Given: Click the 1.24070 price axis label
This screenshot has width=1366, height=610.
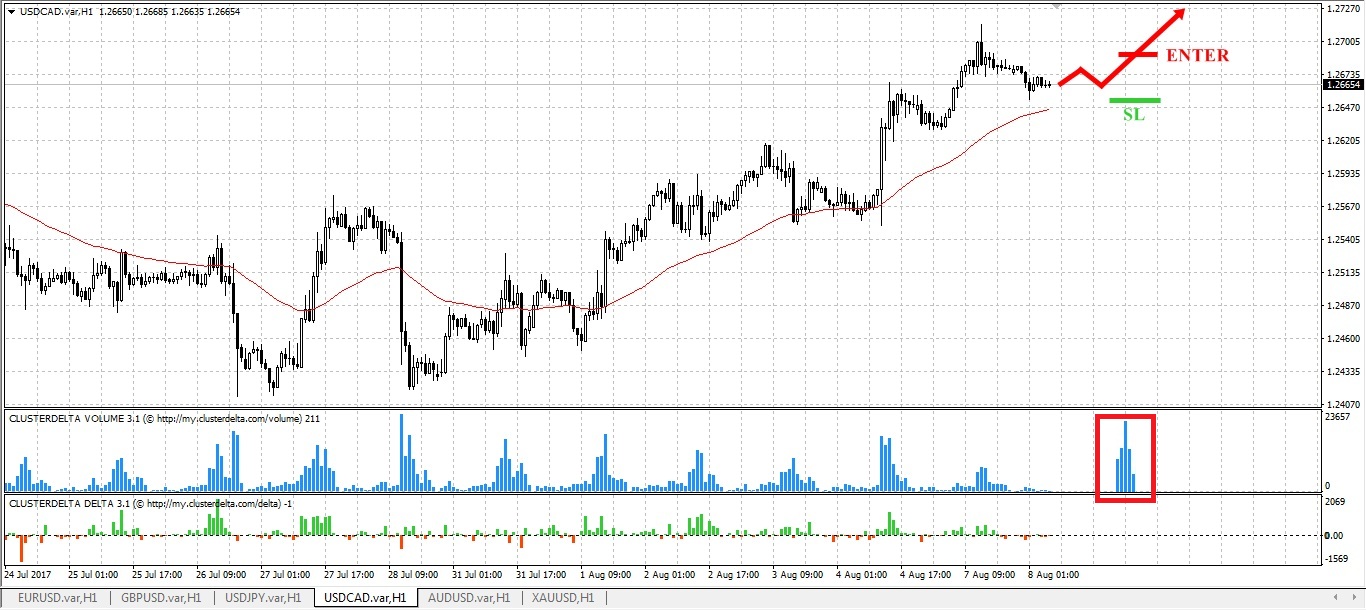Looking at the screenshot, I should [x=1342, y=405].
